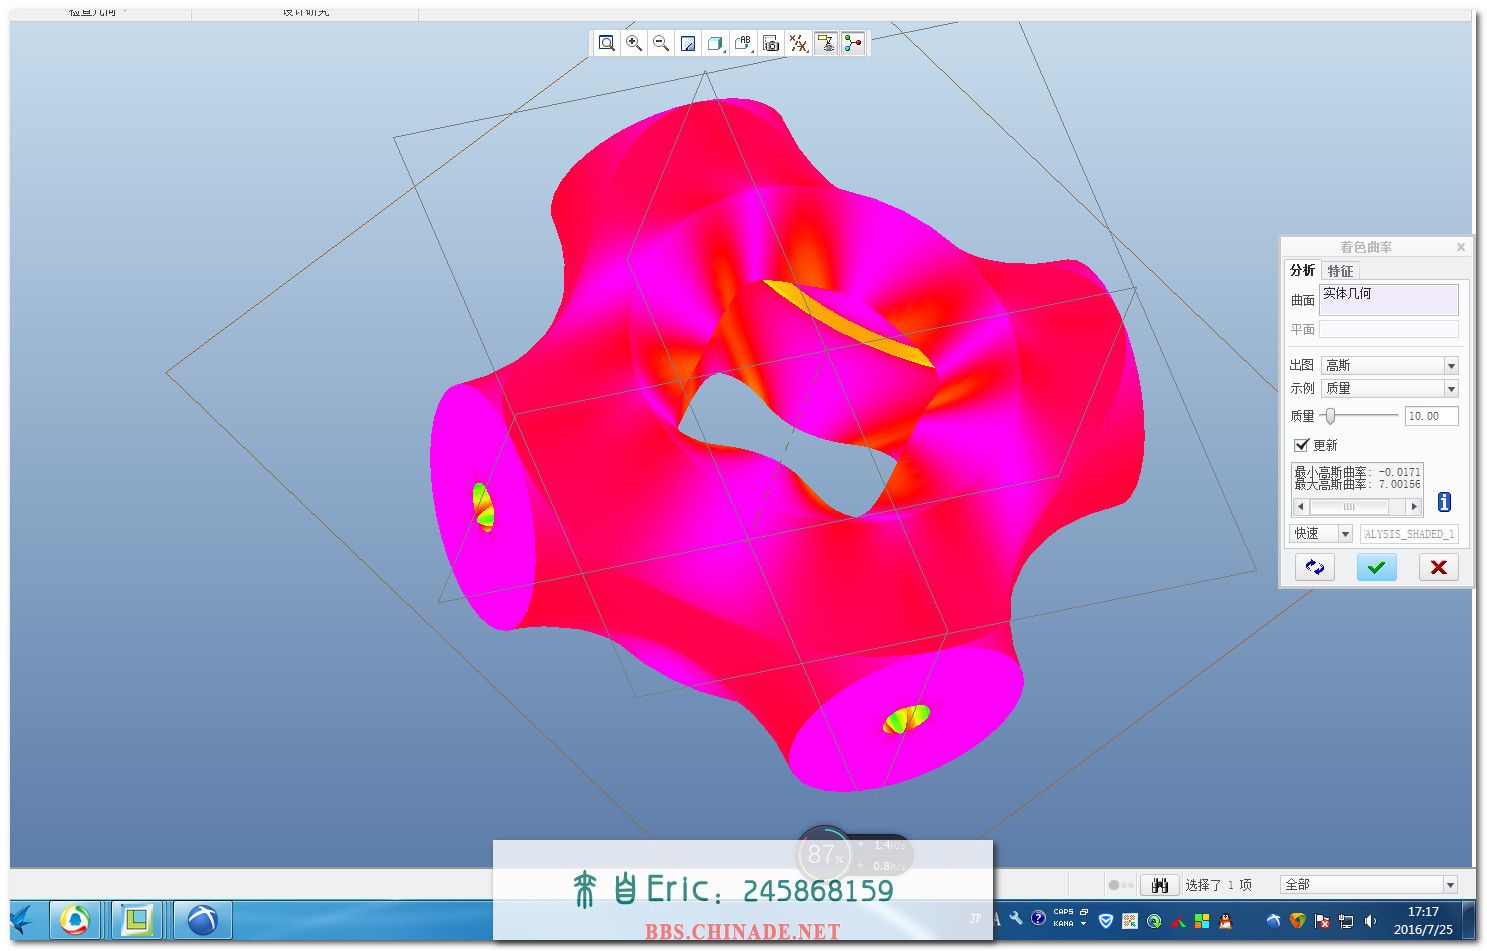Viewport: 1487px width, 951px height.
Task: Click the 质量 value field showing 10.00
Action: pyautogui.click(x=1430, y=416)
